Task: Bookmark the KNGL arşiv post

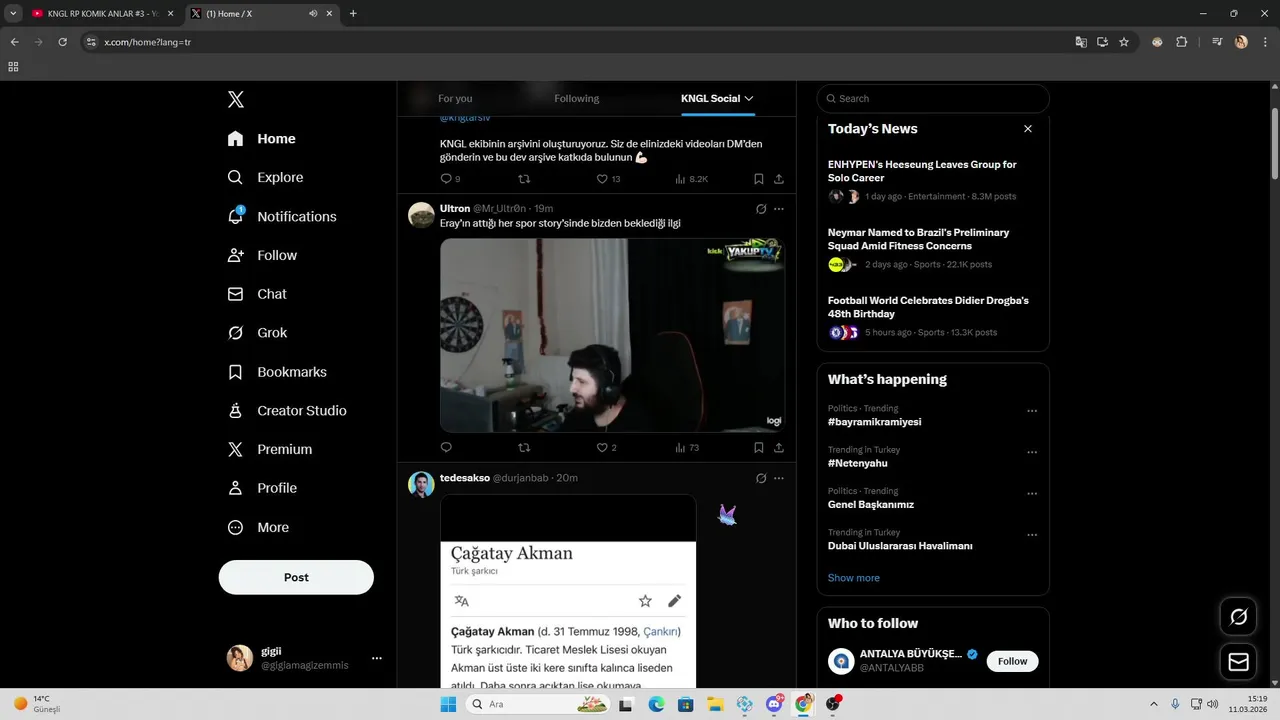Action: click(x=759, y=179)
